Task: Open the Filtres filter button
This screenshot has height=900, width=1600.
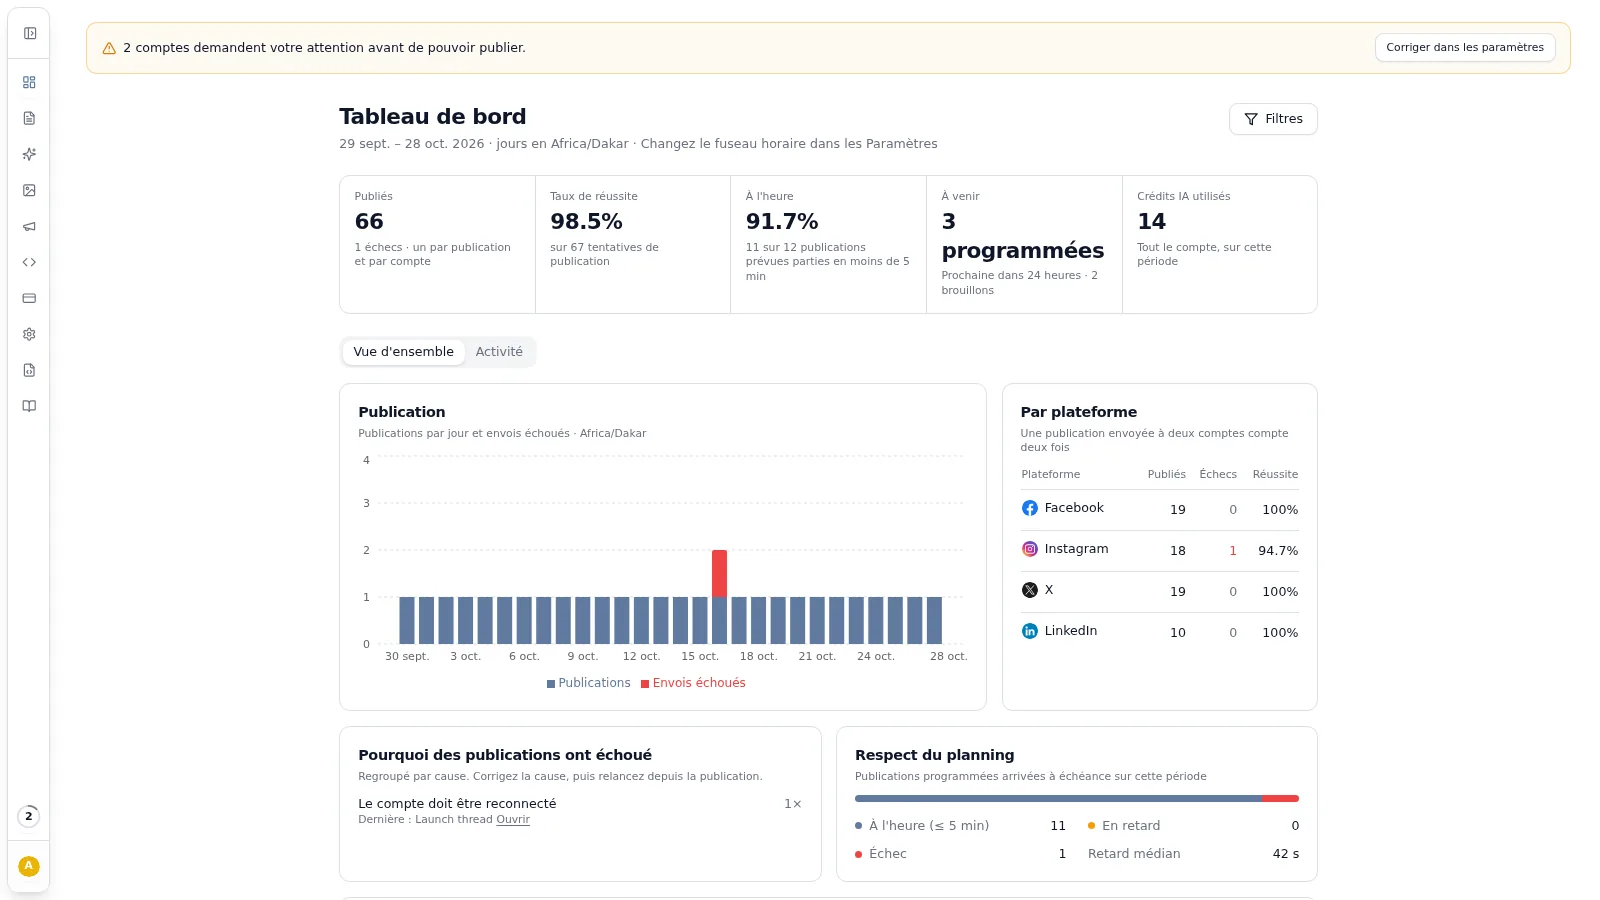Action: pos(1273,119)
